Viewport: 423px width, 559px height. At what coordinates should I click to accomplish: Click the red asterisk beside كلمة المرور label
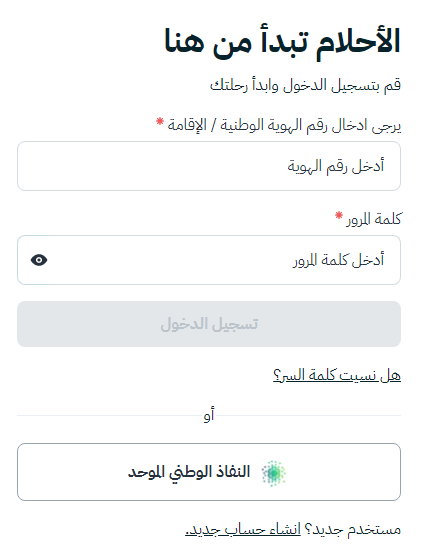pyautogui.click(x=339, y=215)
